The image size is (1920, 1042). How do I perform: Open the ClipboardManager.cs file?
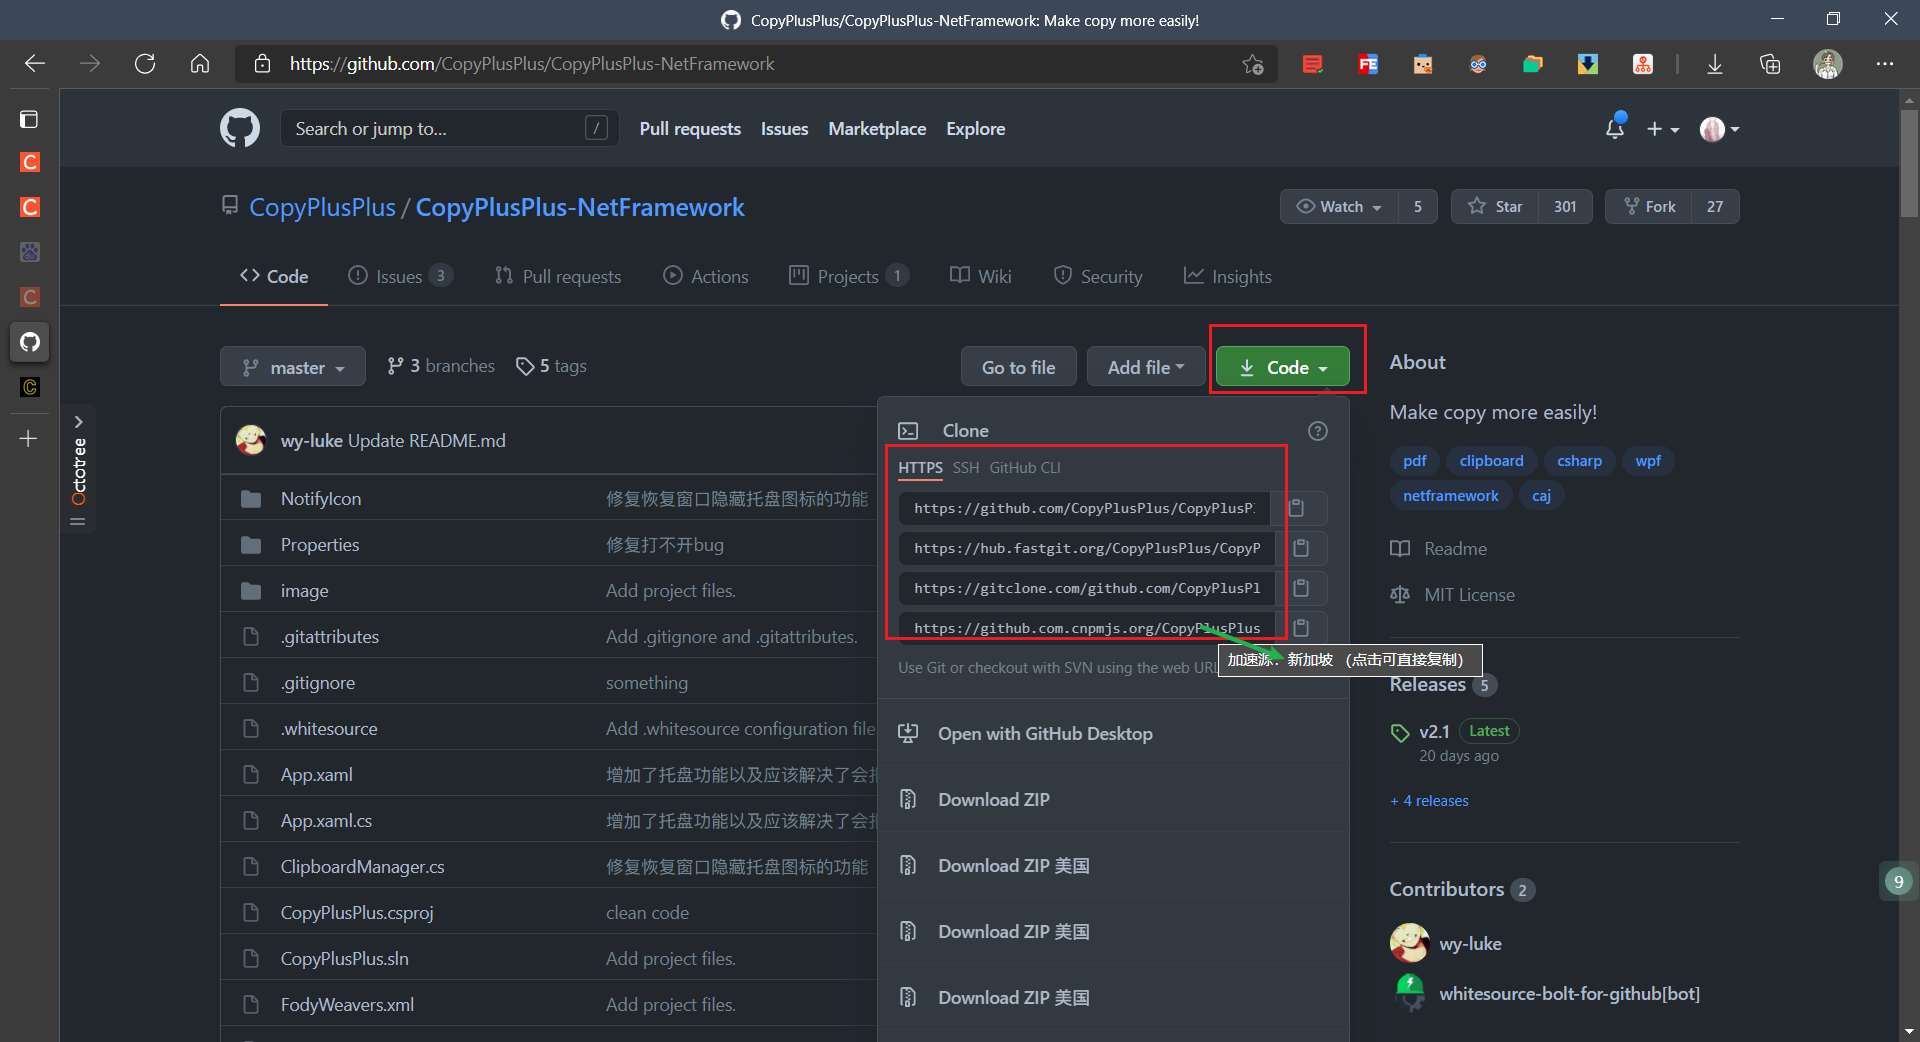362,867
